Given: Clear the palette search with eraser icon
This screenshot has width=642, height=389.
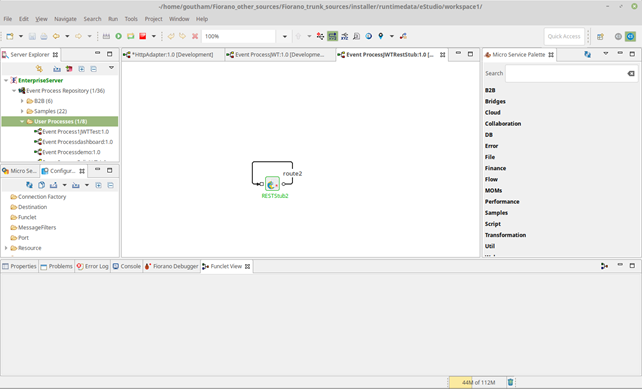Looking at the screenshot, I should pos(631,73).
